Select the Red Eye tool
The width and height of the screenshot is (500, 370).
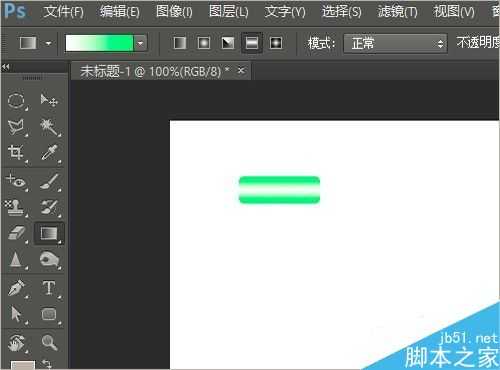16,181
